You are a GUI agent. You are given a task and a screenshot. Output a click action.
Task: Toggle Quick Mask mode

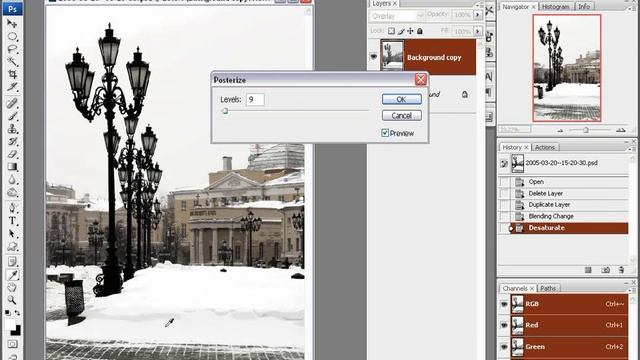pyautogui.click(x=12, y=344)
